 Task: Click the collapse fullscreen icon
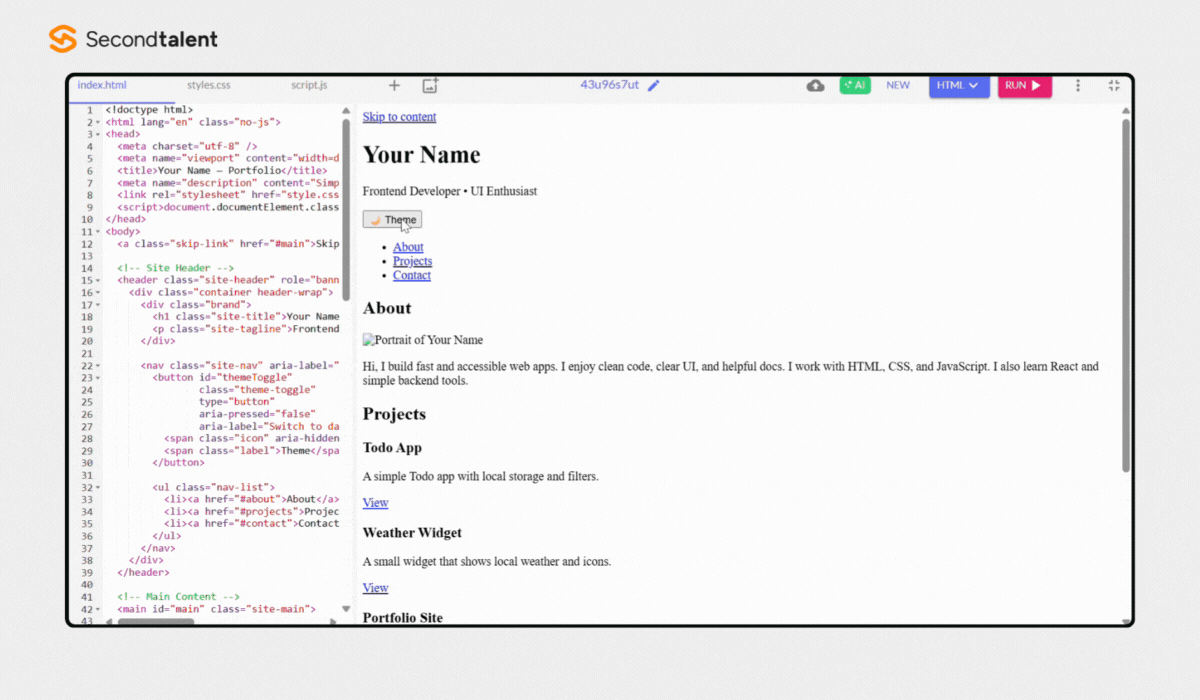[1114, 86]
